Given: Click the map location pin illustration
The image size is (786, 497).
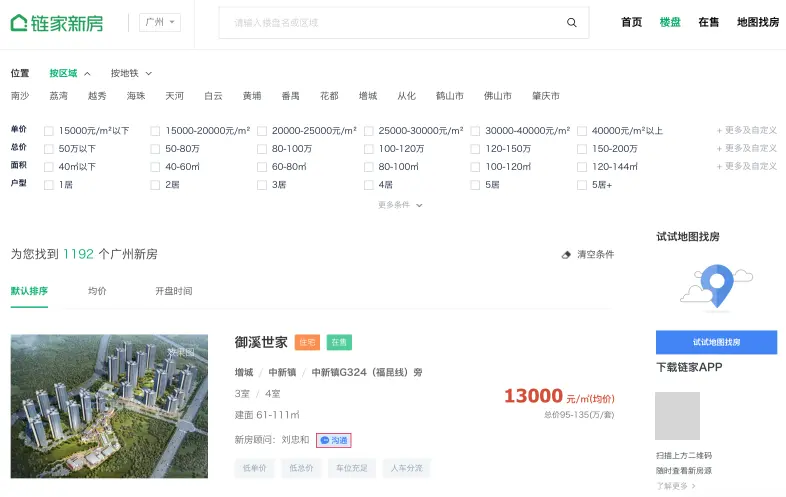Looking at the screenshot, I should point(715,285).
